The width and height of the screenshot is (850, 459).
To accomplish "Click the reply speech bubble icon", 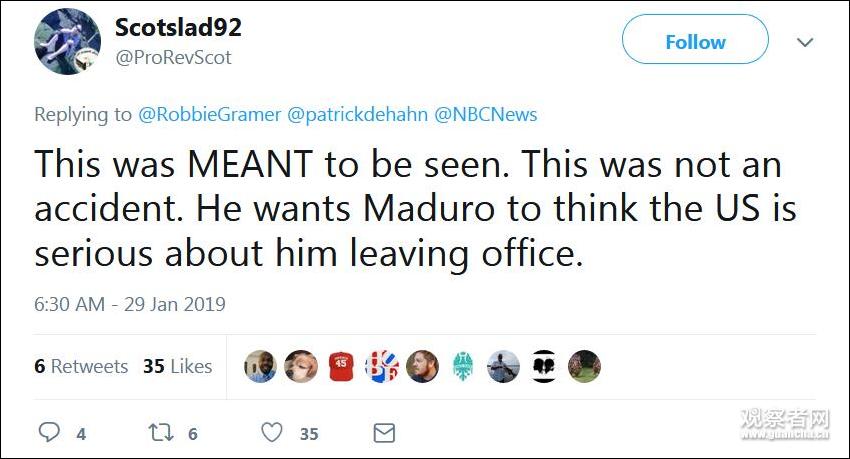I will (49, 432).
